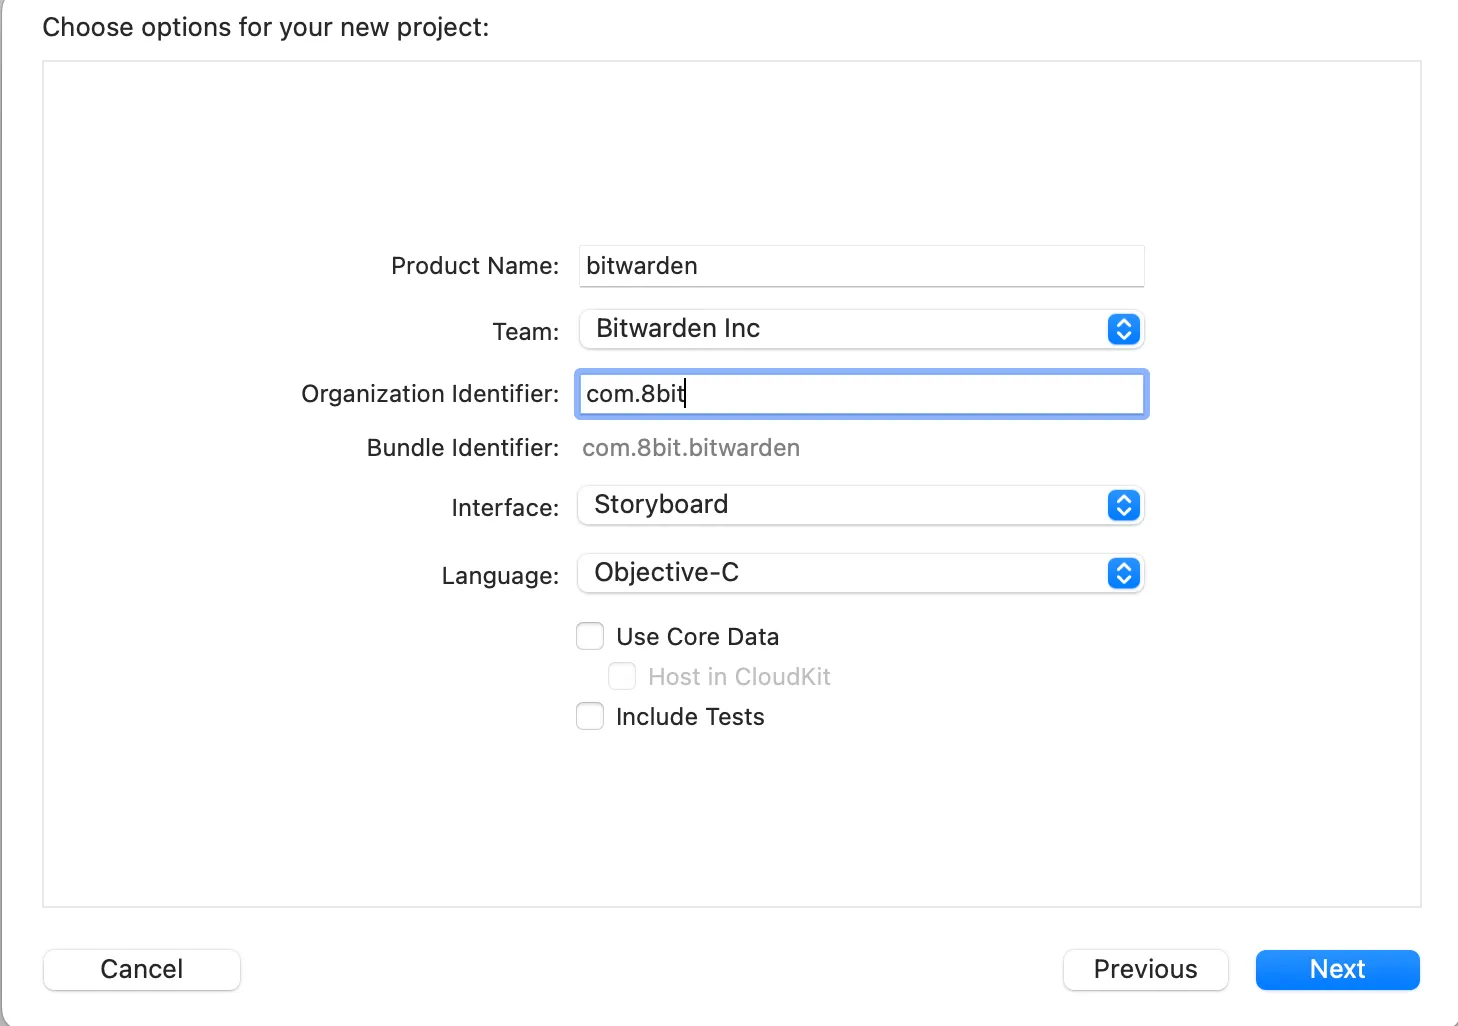The image size is (1458, 1026).
Task: Click the Language popup chevron control
Action: coord(1123,573)
